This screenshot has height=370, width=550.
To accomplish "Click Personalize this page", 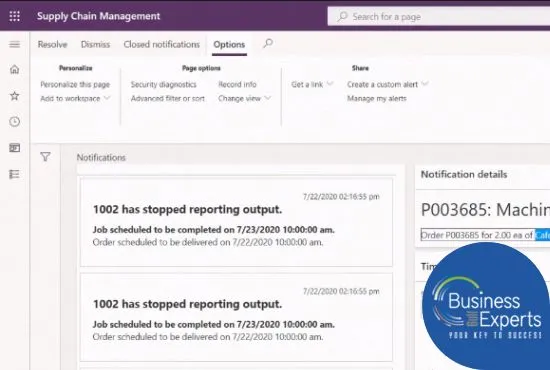I will [x=75, y=85].
